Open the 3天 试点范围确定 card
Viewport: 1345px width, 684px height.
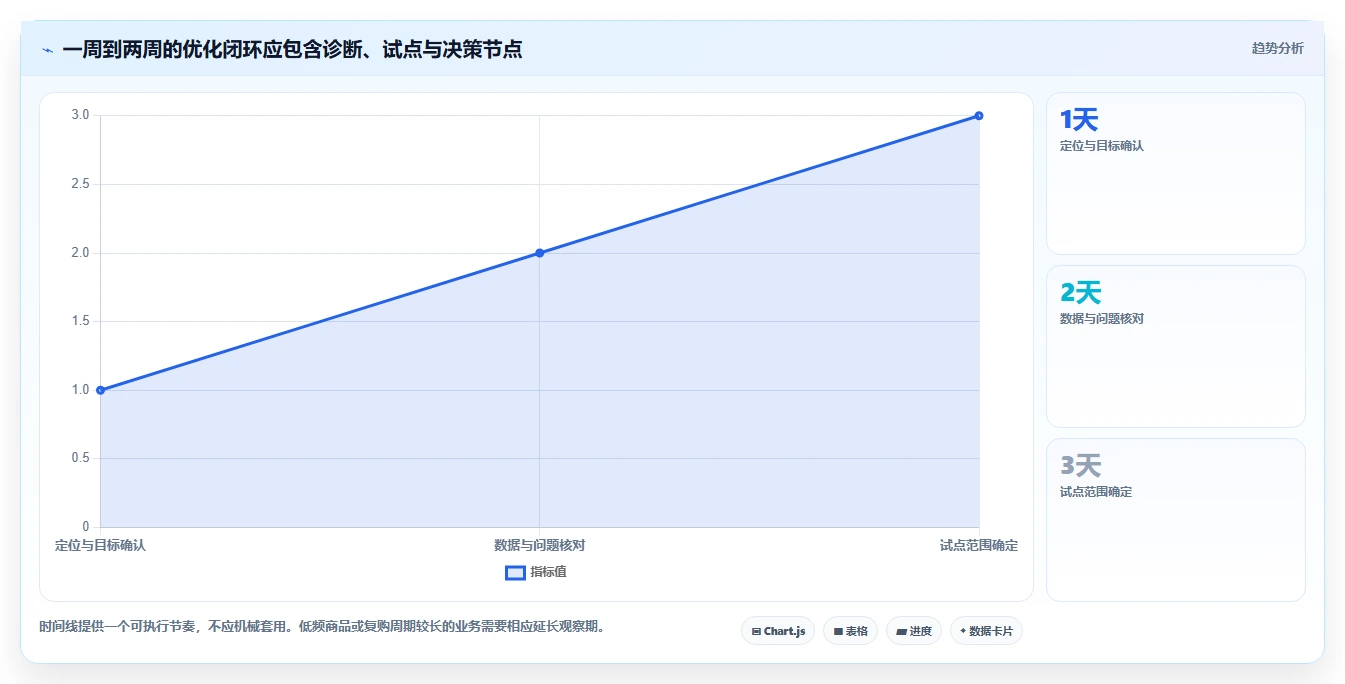1176,520
